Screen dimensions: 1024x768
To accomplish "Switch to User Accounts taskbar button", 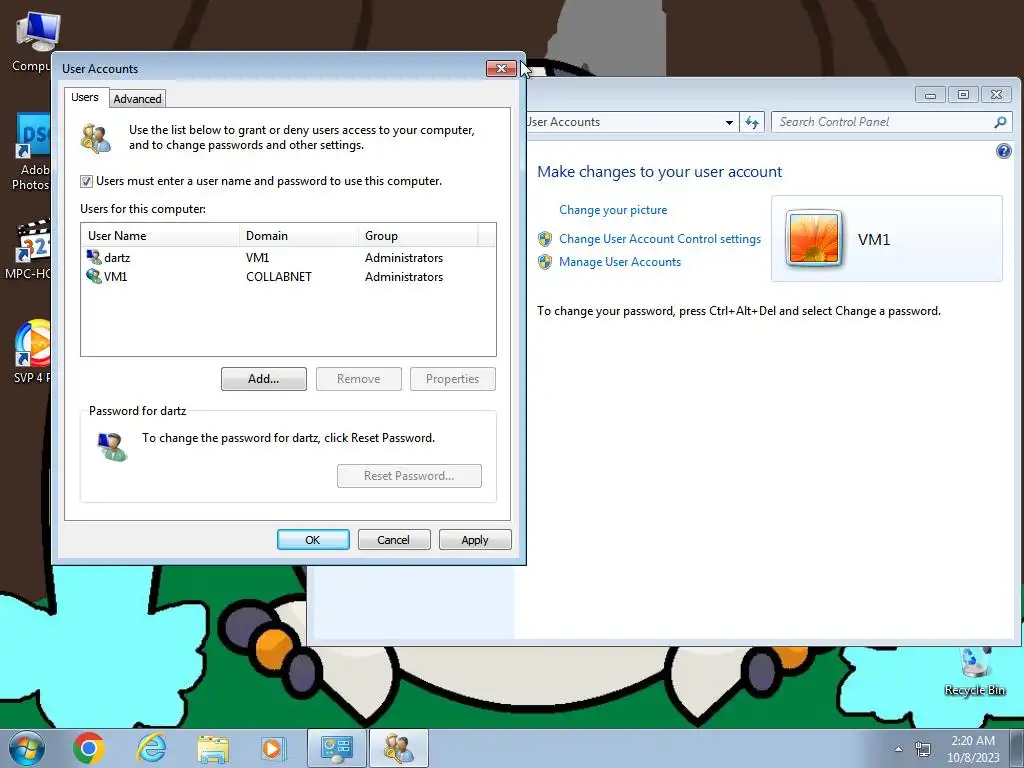I will (x=398, y=748).
